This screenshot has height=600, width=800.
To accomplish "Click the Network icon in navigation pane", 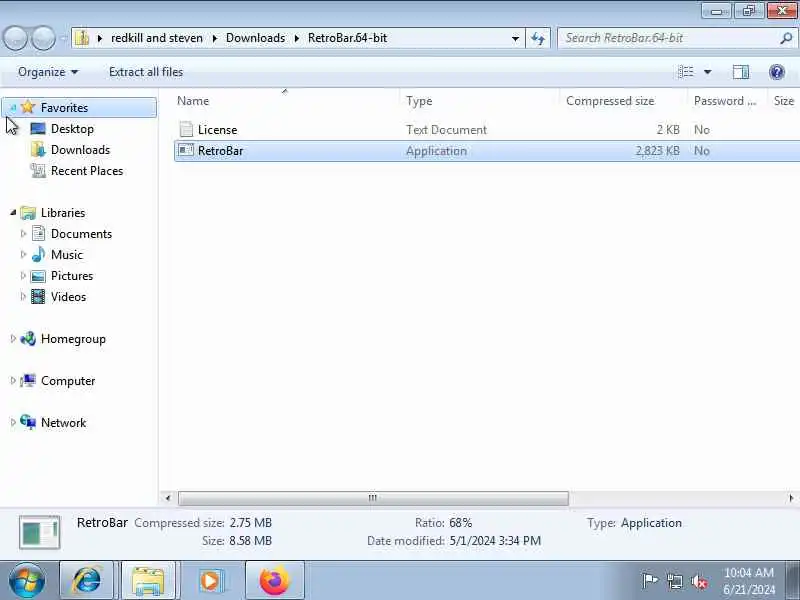I will coord(28,422).
